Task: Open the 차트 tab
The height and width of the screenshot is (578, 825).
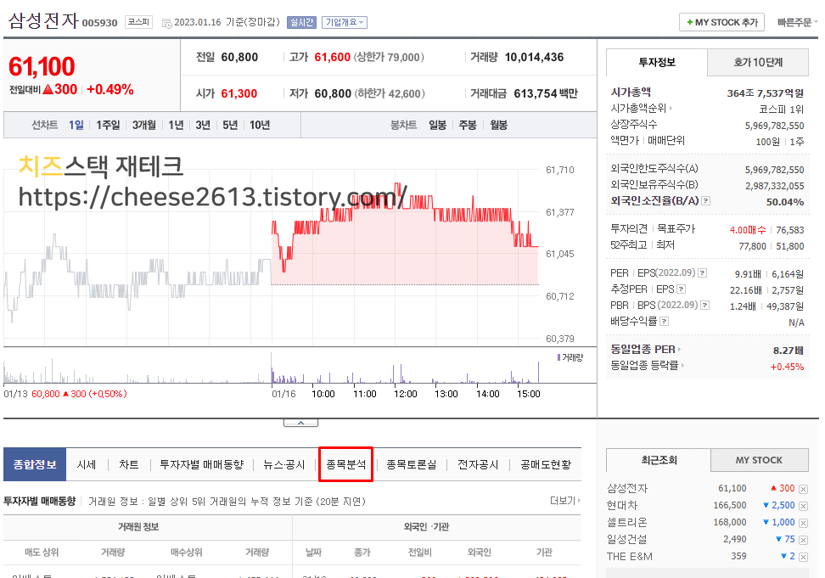Action: [128, 464]
